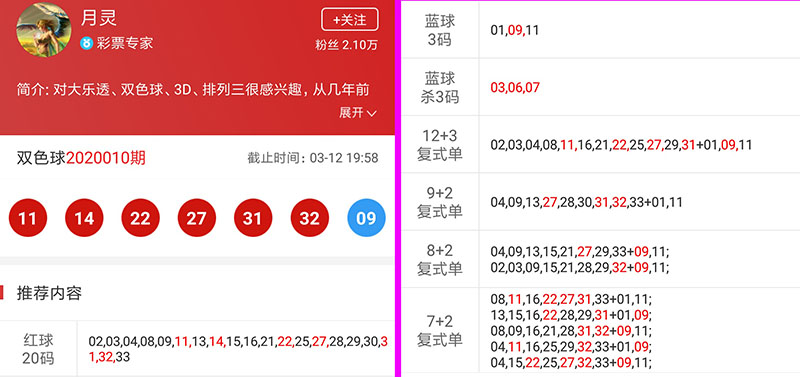
Task: Click the 月灵 username text
Action: coord(99,18)
